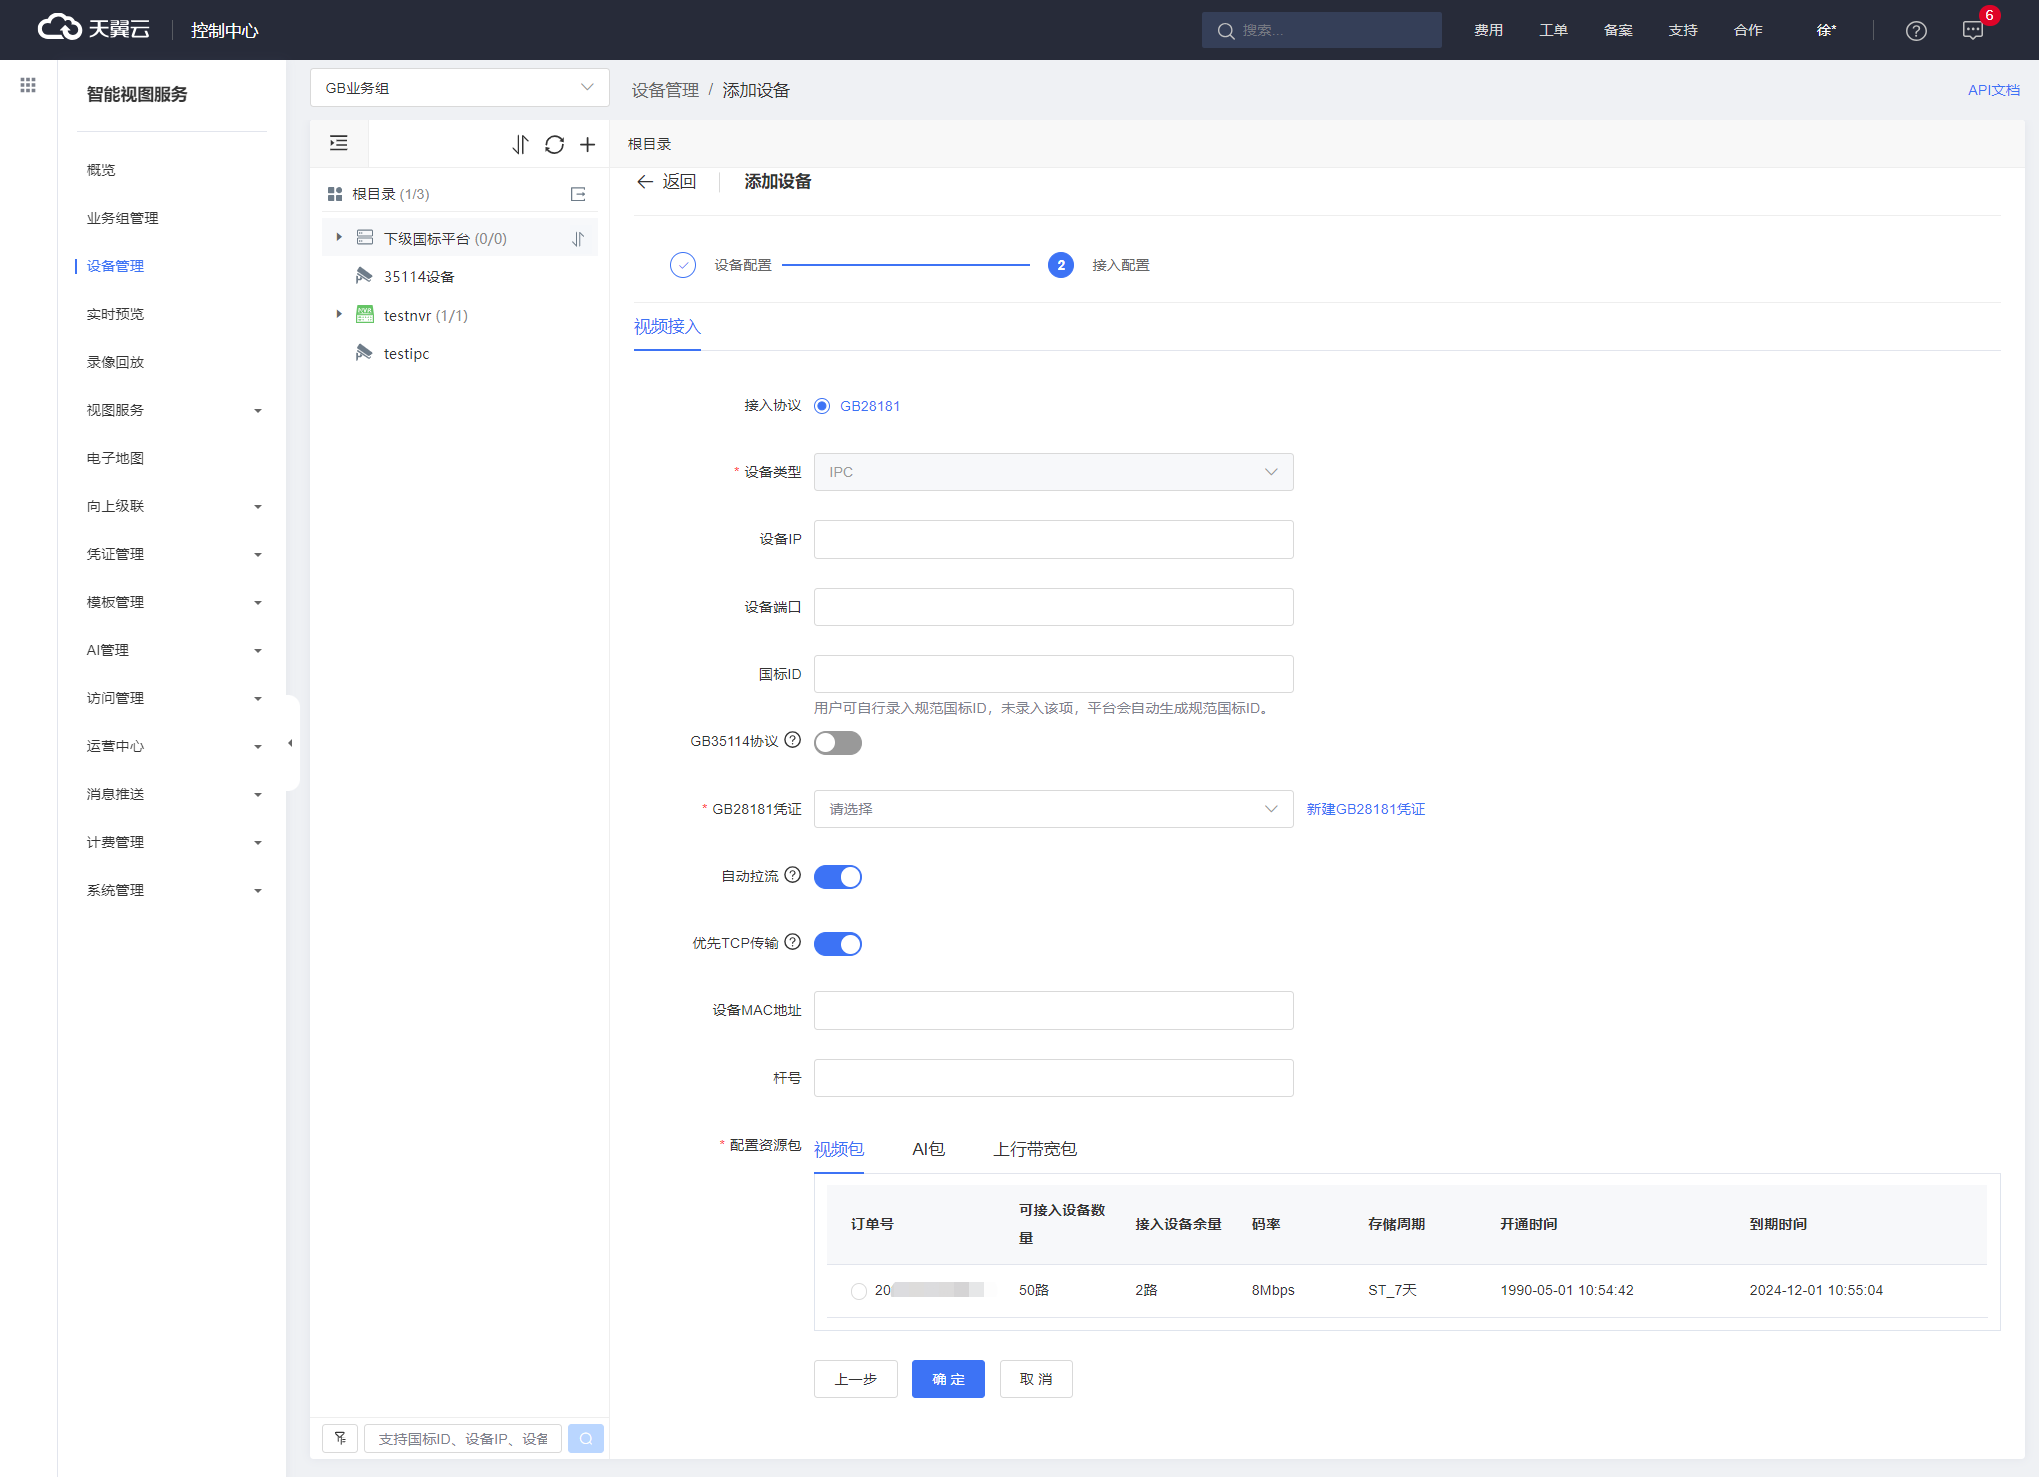The image size is (2039, 1477).
Task: Click the apps grid icon at top left
Action: tap(28, 86)
